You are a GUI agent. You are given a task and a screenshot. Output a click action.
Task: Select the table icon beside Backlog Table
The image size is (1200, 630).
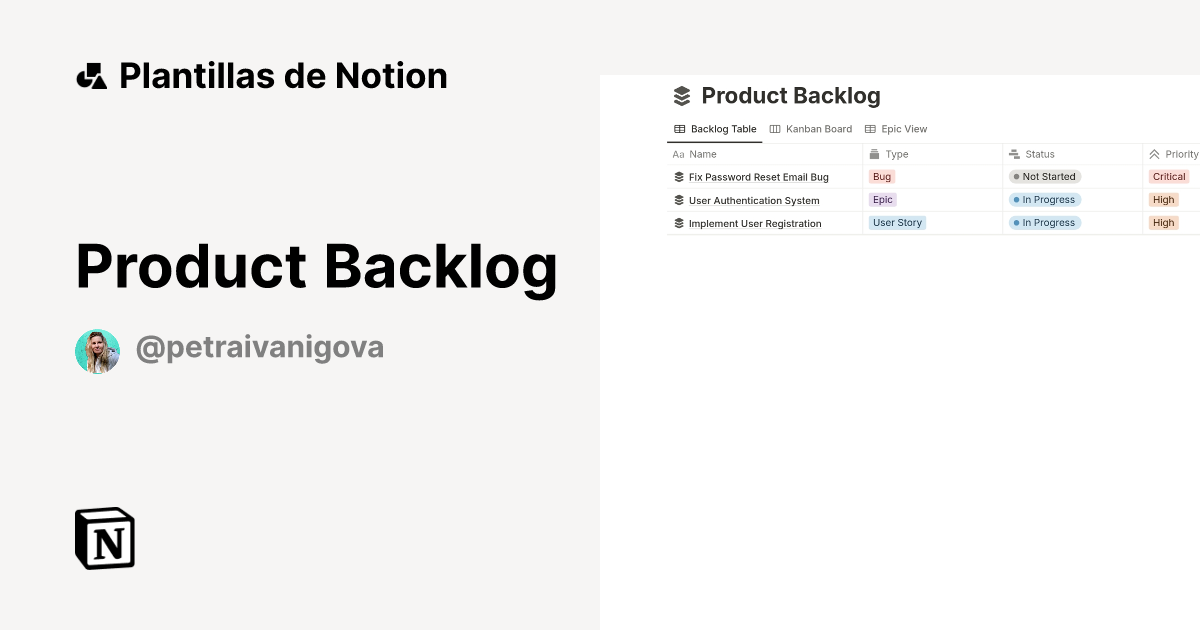678,128
